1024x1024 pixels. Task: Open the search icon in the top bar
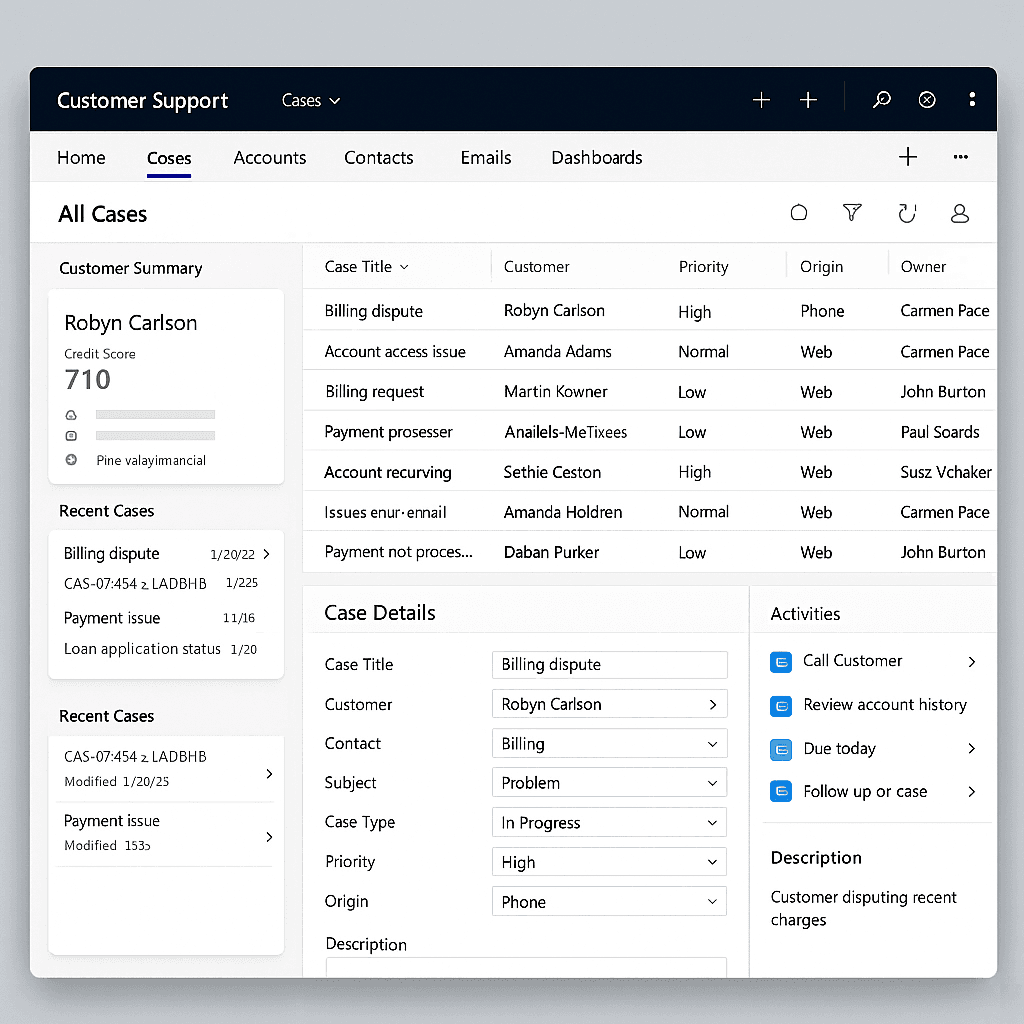(881, 99)
